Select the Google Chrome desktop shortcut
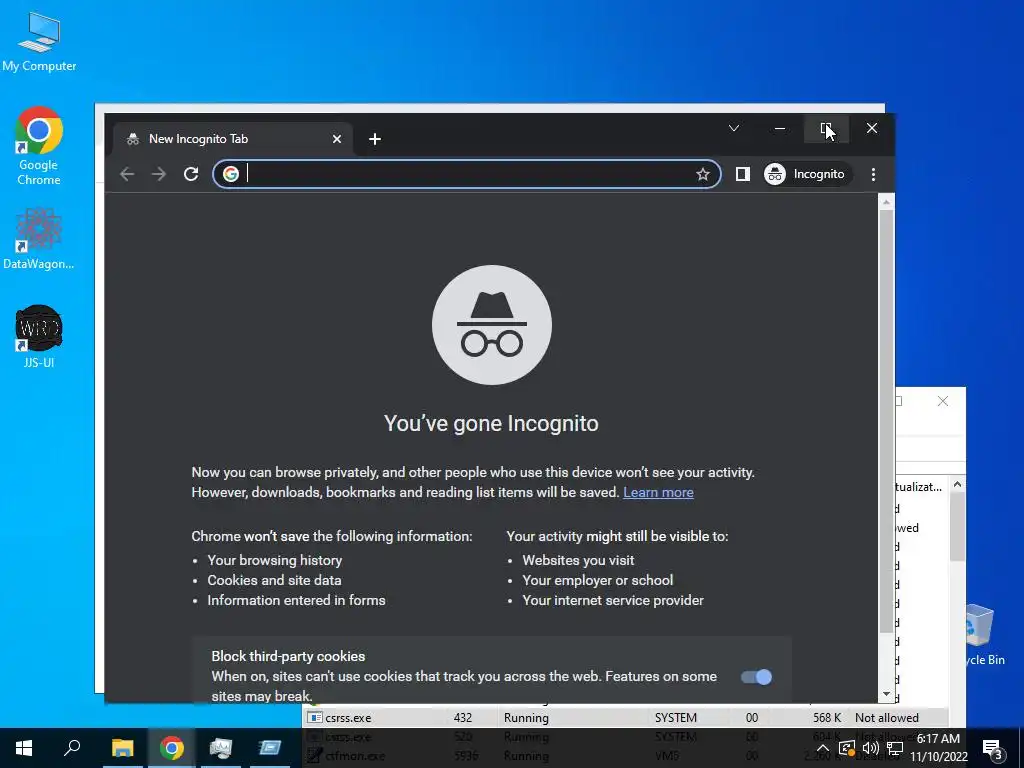The height and width of the screenshot is (768, 1024). [39, 146]
